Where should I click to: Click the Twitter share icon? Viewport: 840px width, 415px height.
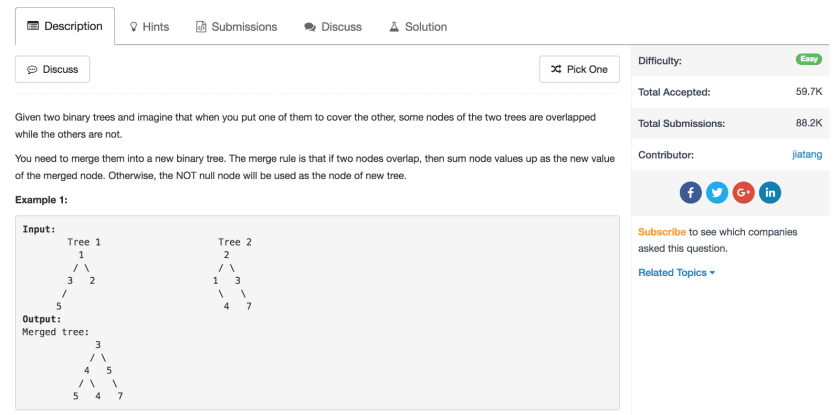717,193
